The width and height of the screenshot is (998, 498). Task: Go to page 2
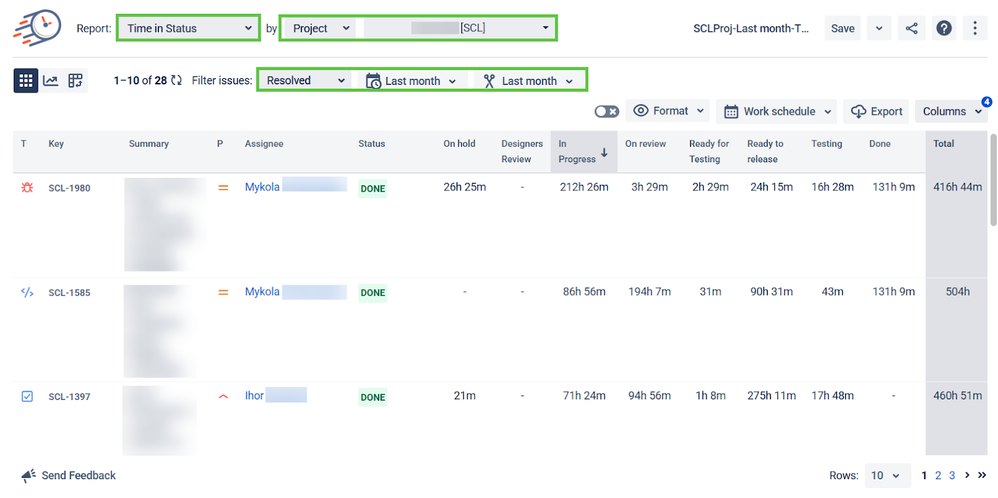tap(938, 475)
